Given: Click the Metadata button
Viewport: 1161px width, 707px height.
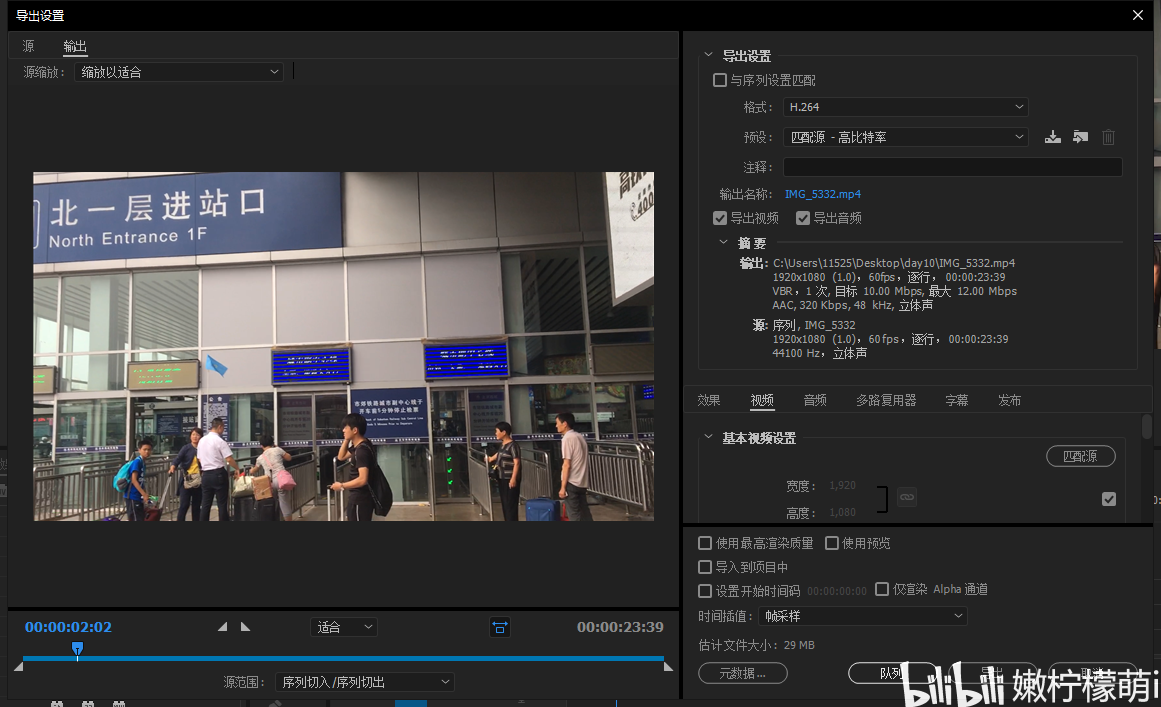Looking at the screenshot, I should click(743, 673).
